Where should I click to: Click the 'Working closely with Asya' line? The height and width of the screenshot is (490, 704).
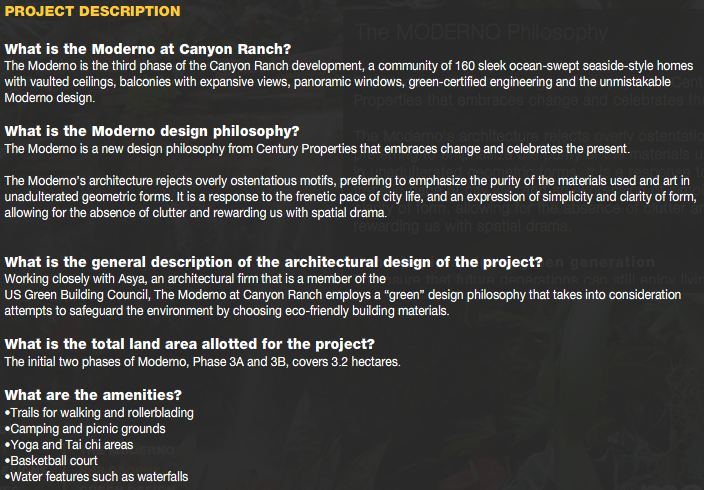195,279
